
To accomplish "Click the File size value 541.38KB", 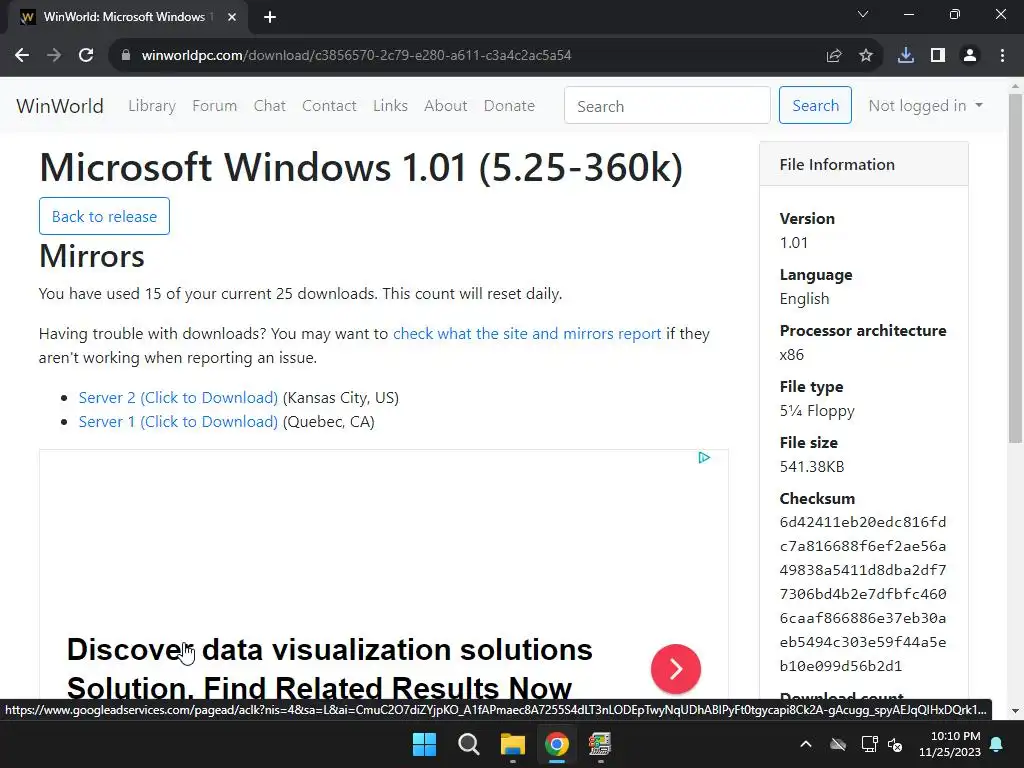I will [x=812, y=467].
